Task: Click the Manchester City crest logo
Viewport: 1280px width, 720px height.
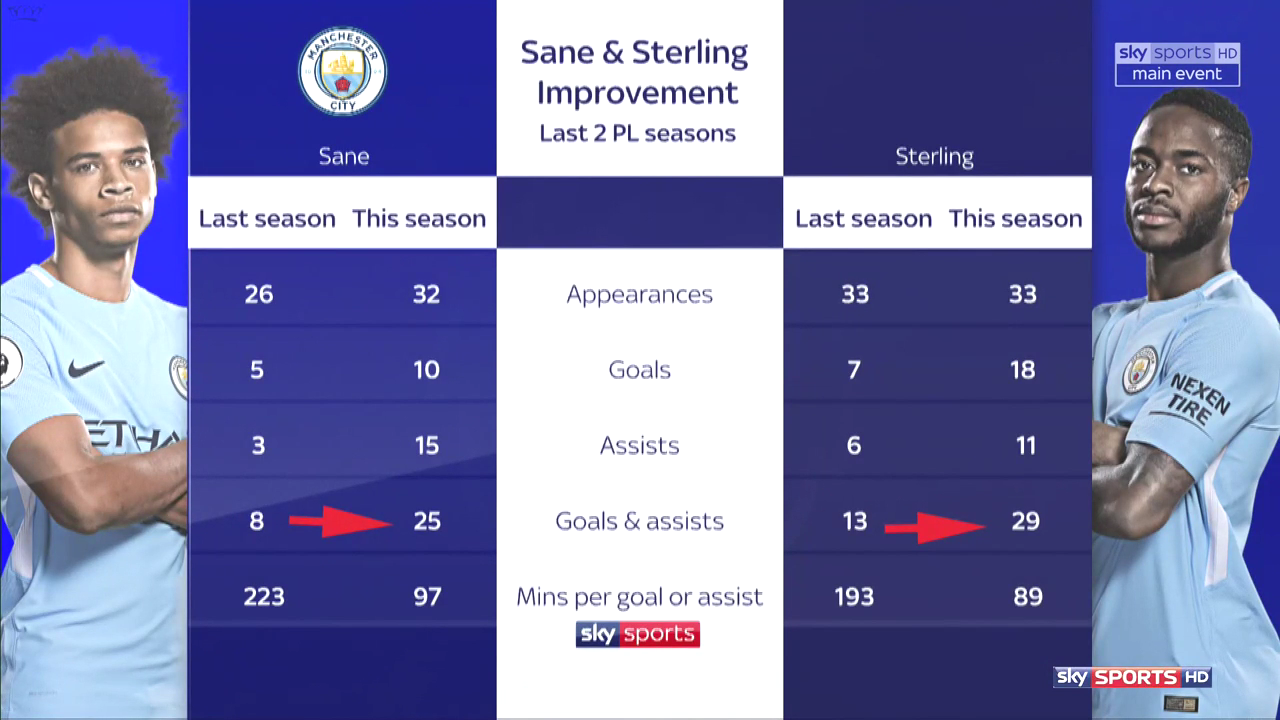Action: coord(343,72)
